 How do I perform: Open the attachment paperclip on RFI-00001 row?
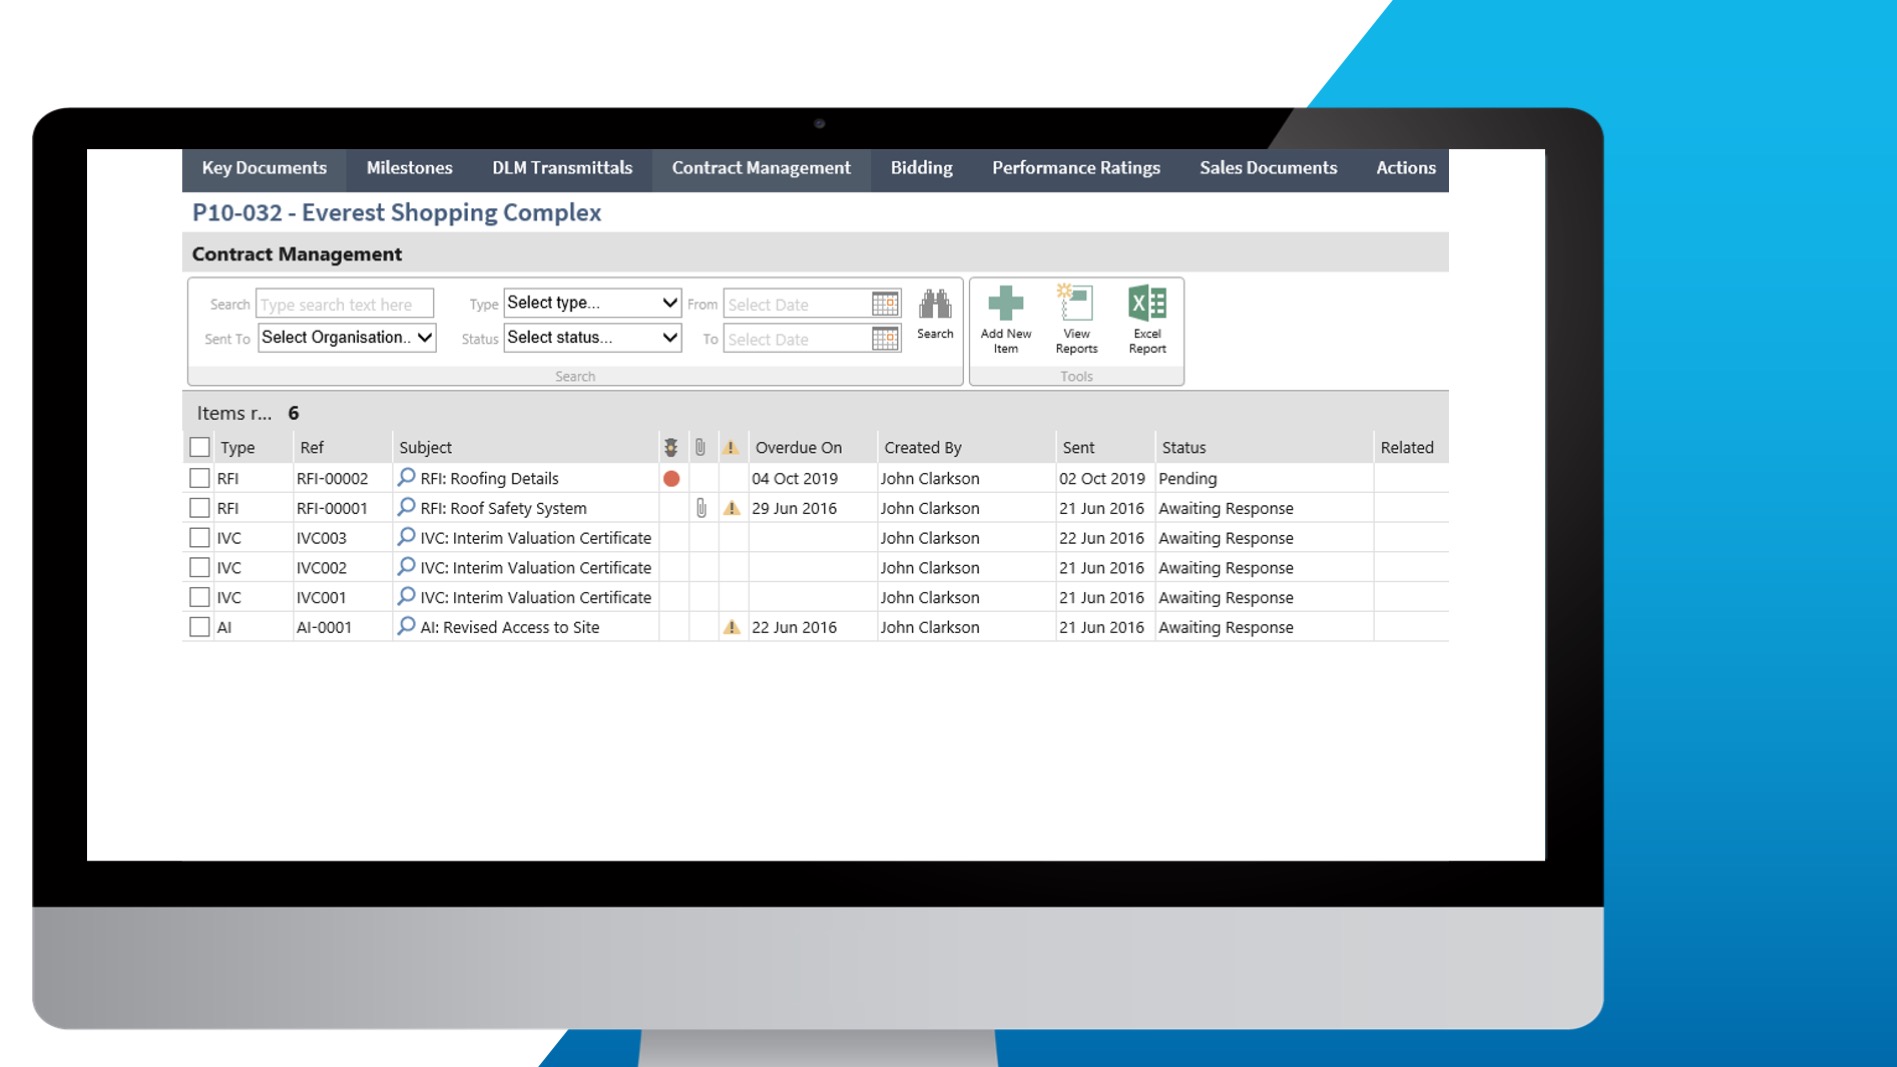pos(701,508)
